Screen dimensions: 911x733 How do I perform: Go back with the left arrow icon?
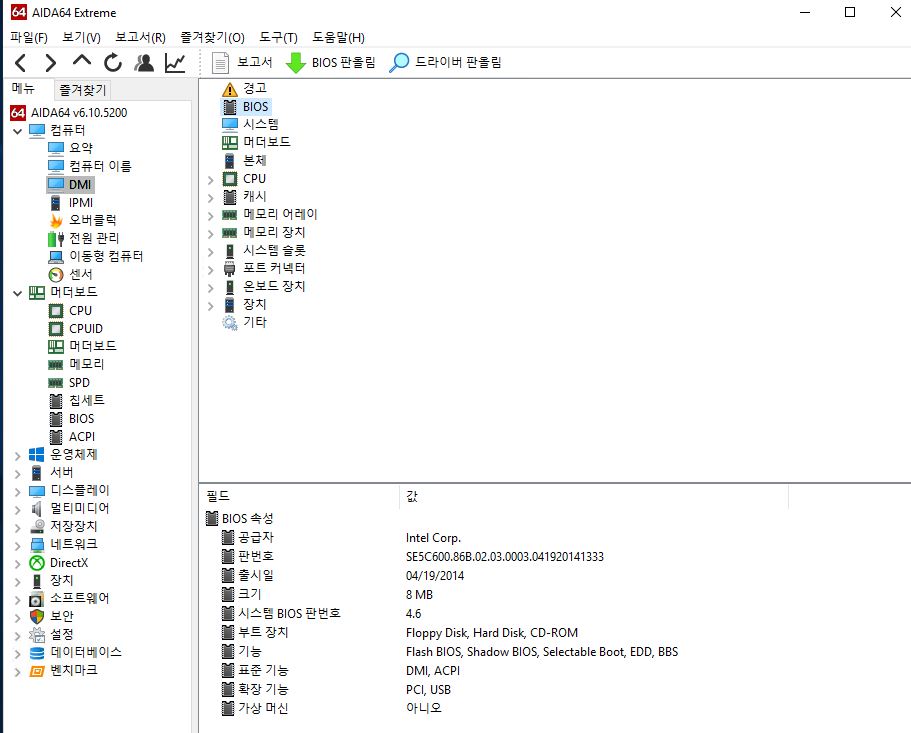21,62
